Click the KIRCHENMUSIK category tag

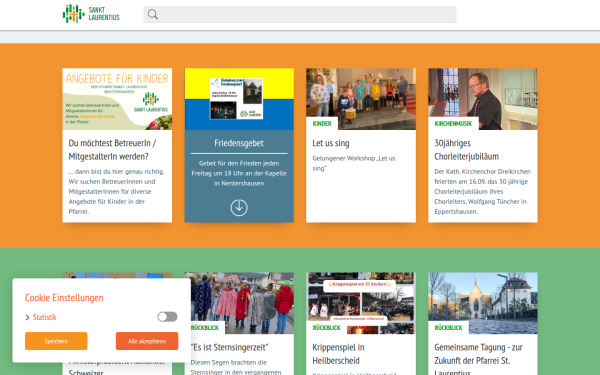point(453,124)
